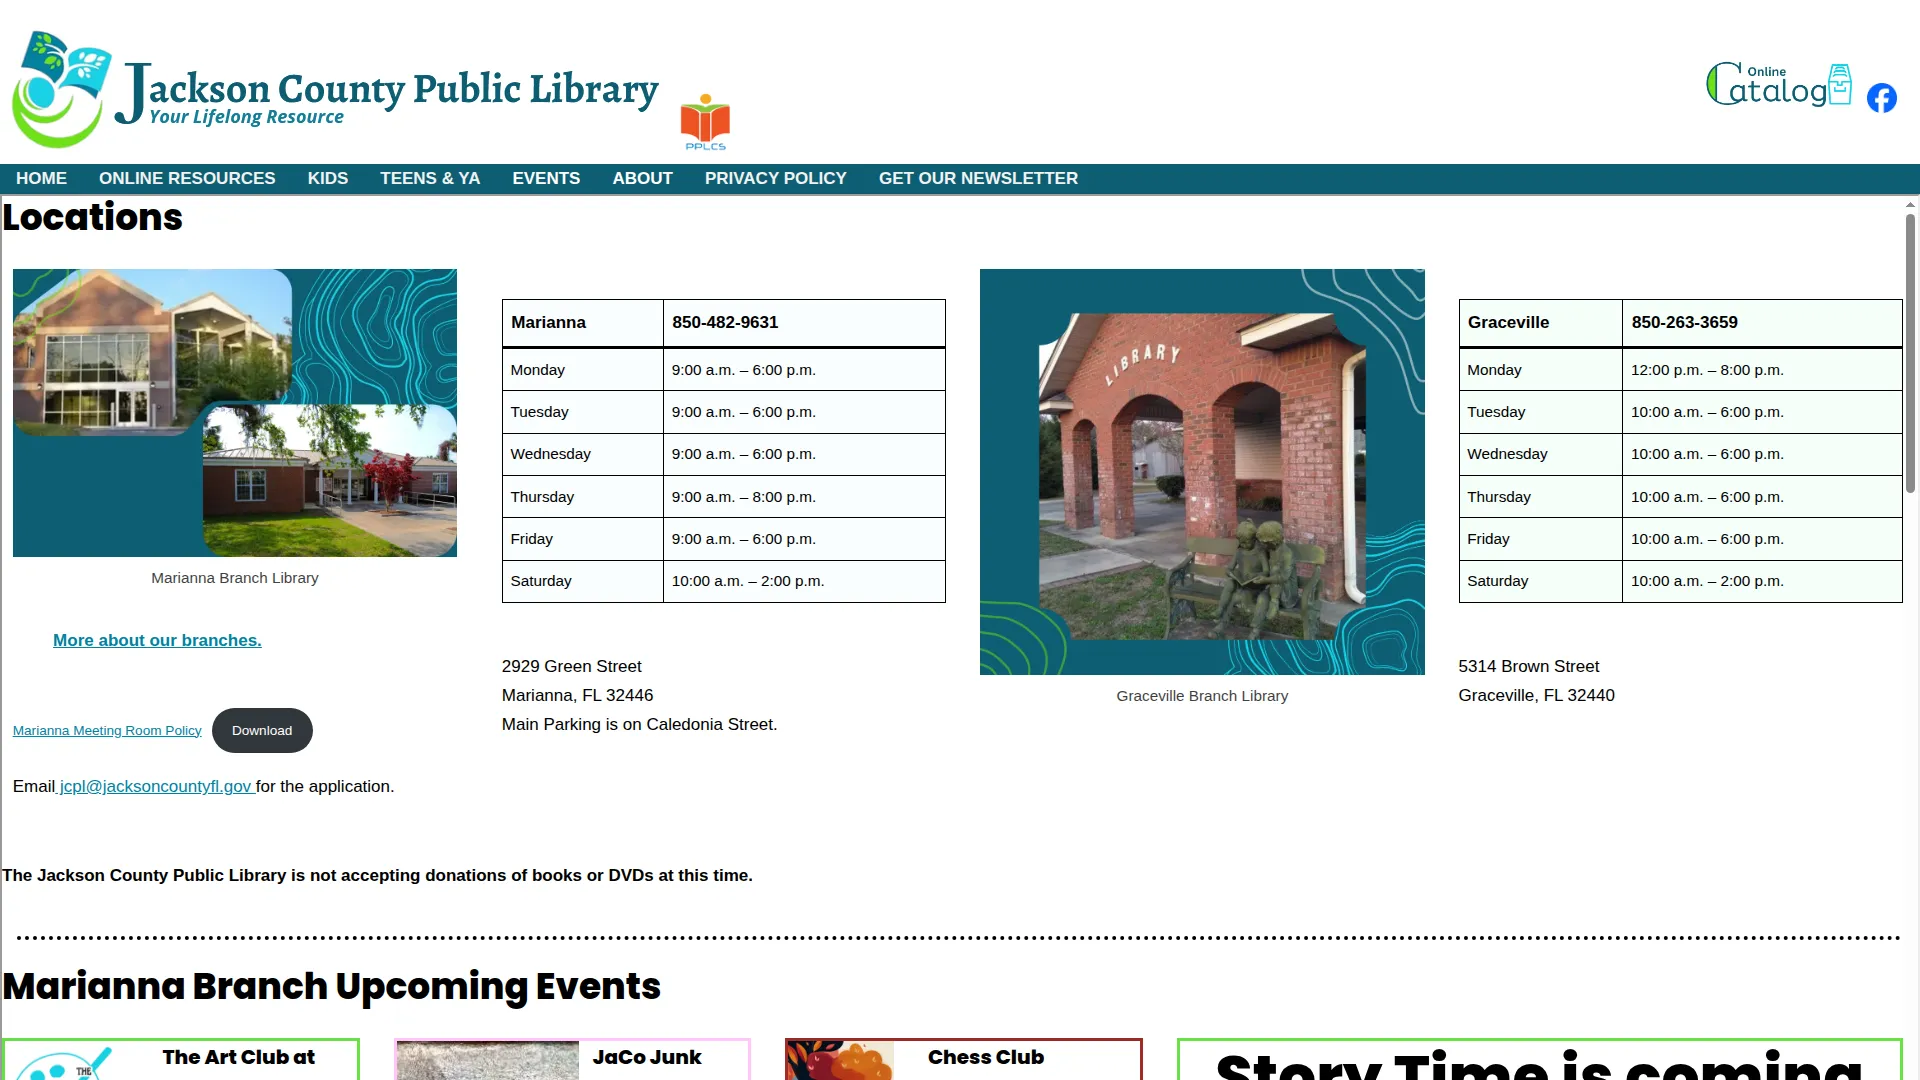The height and width of the screenshot is (1080, 1920).
Task: Click the Marianna Branch Library photo
Action: 235,413
